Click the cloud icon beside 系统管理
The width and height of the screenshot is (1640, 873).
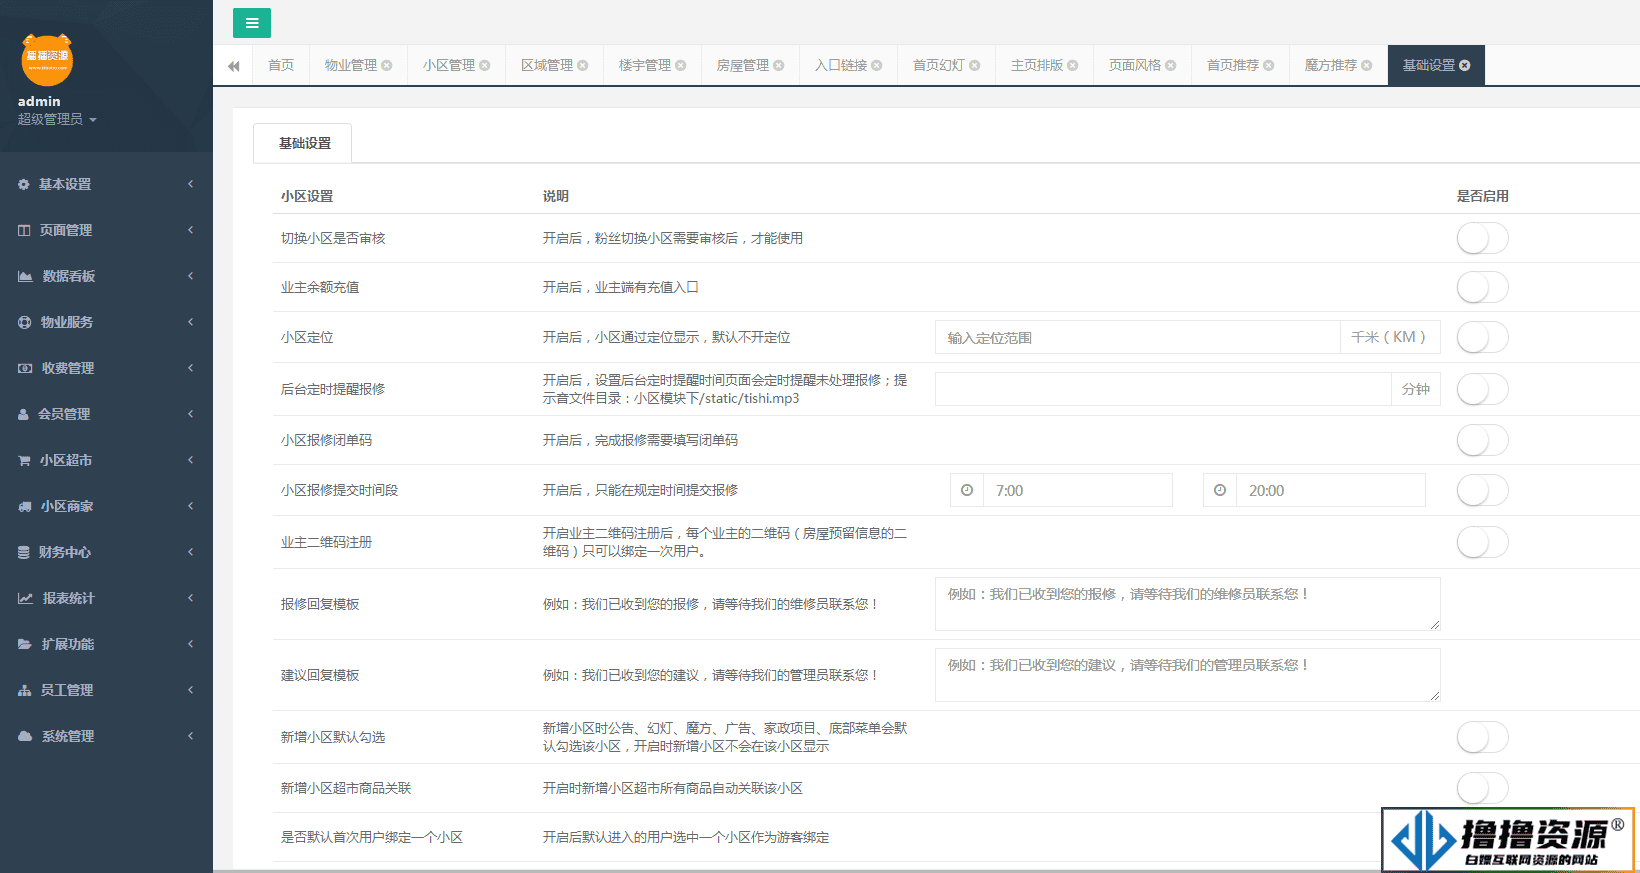click(x=25, y=736)
